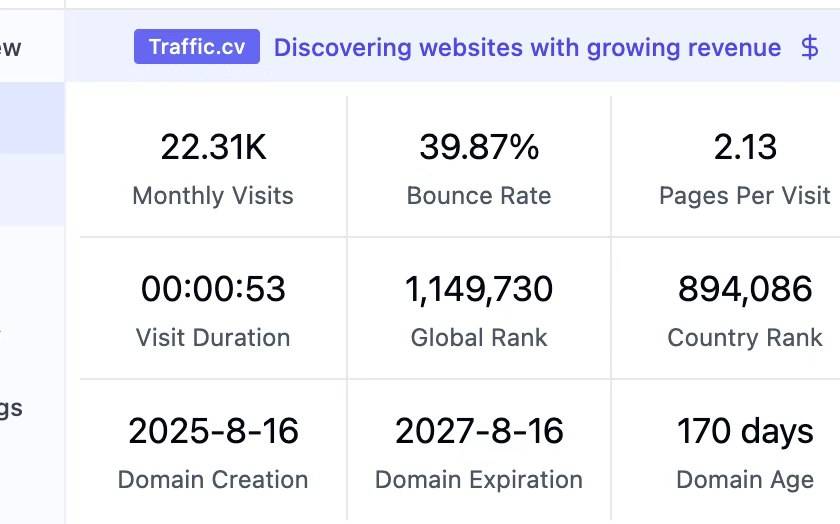
Task: Select the 894,086 country rank value
Action: [x=745, y=289]
